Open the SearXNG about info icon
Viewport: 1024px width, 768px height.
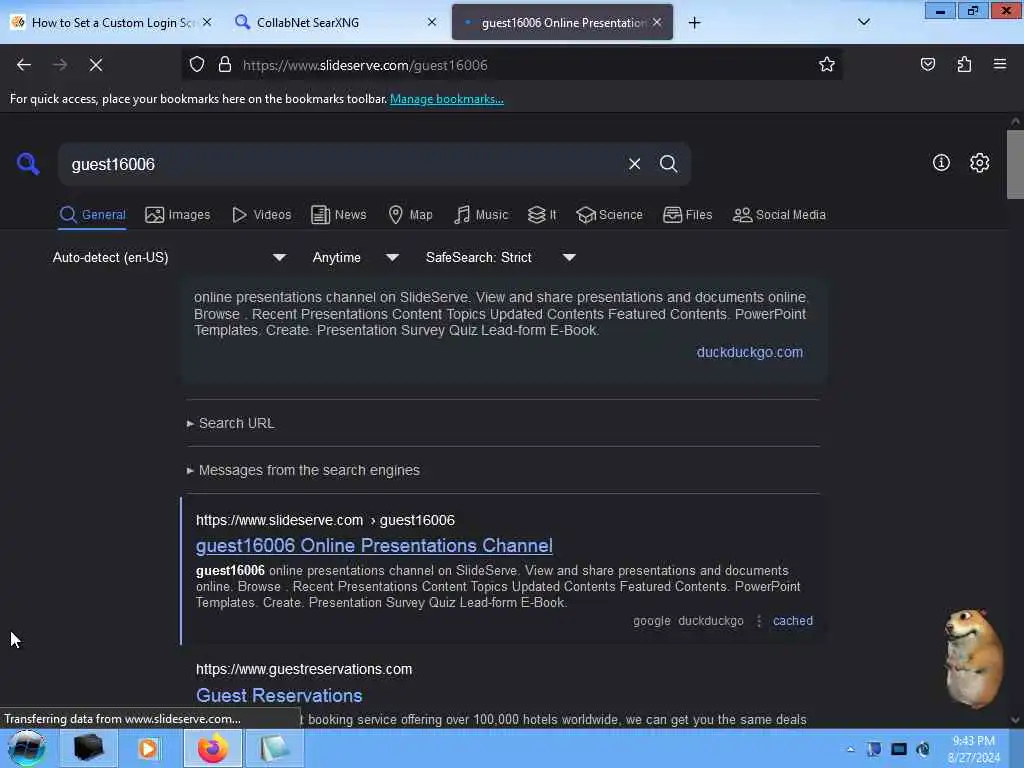point(941,163)
